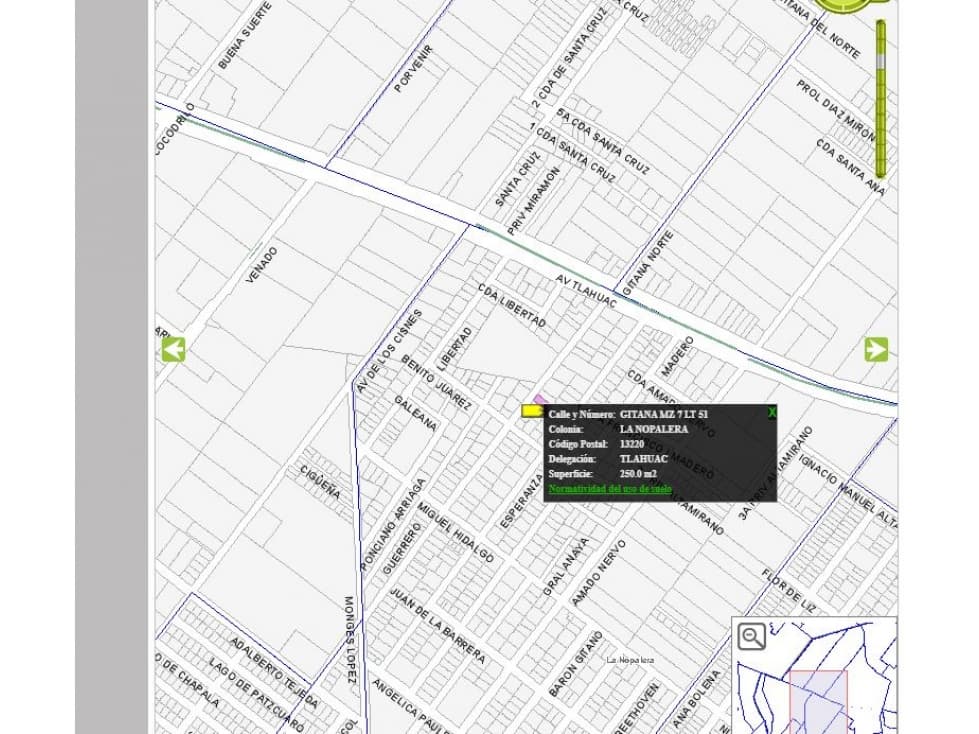Image resolution: width=979 pixels, height=734 pixels.
Task: Pan the map east with right green arrow
Action: coord(876,350)
